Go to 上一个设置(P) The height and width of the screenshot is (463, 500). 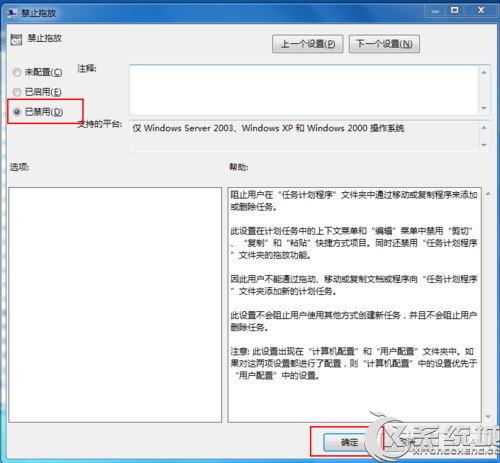click(307, 44)
